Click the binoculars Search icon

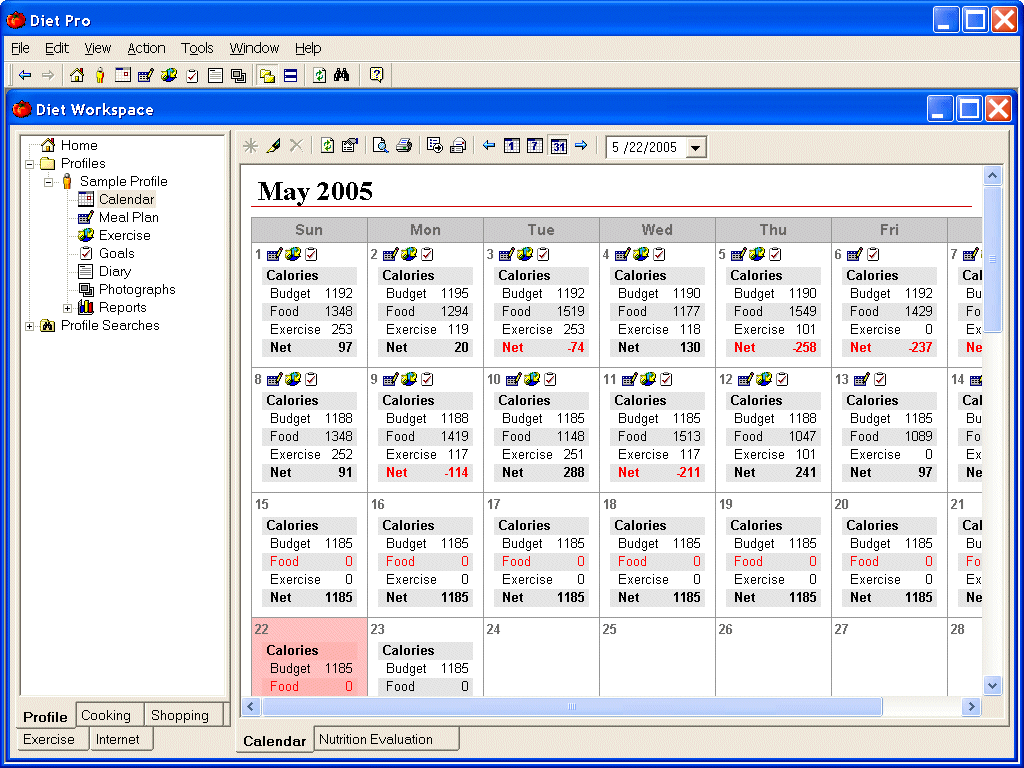[342, 75]
